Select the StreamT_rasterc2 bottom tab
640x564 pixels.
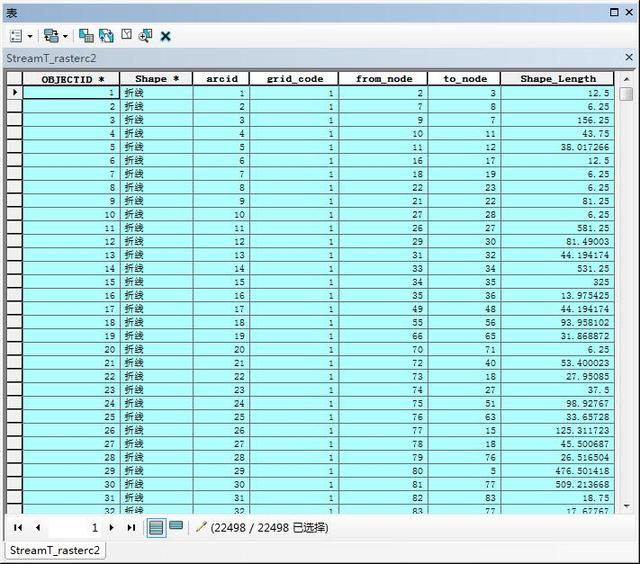pyautogui.click(x=55, y=550)
